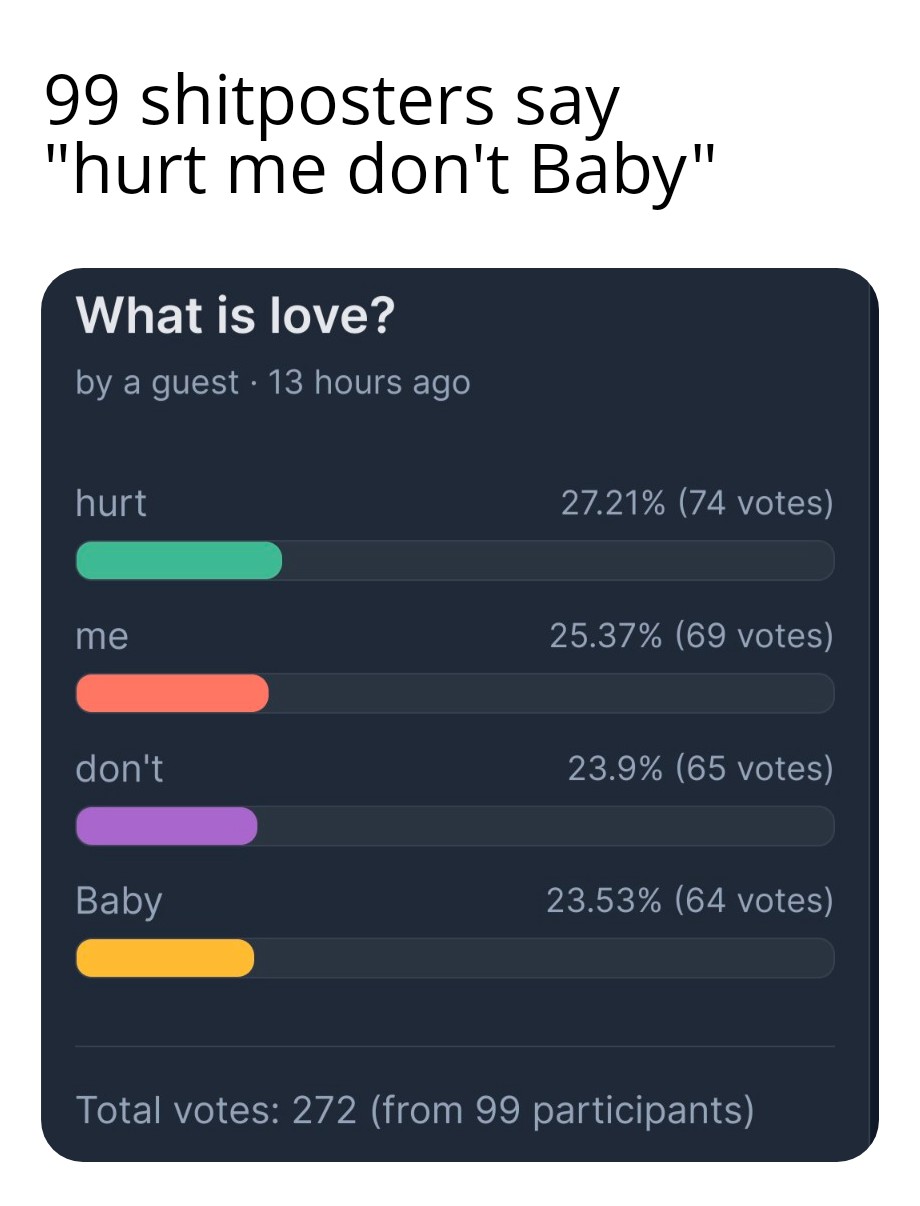Select the "me" poll option label
Screen dimensions: 920x1206
(x=102, y=635)
